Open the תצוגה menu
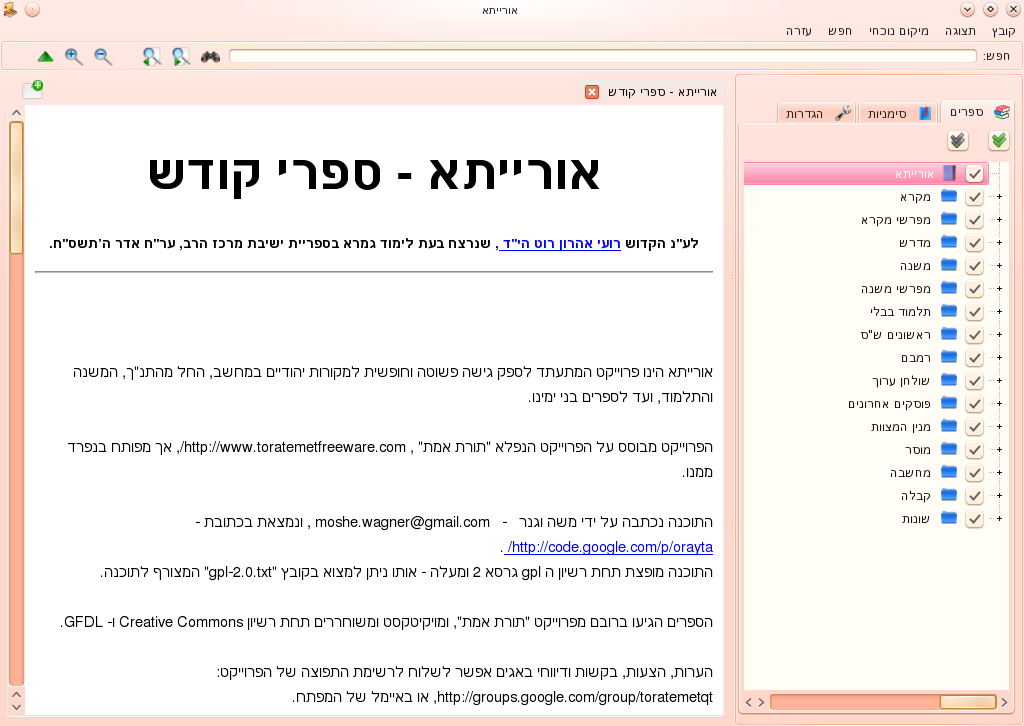The height and width of the screenshot is (726, 1024). [960, 31]
